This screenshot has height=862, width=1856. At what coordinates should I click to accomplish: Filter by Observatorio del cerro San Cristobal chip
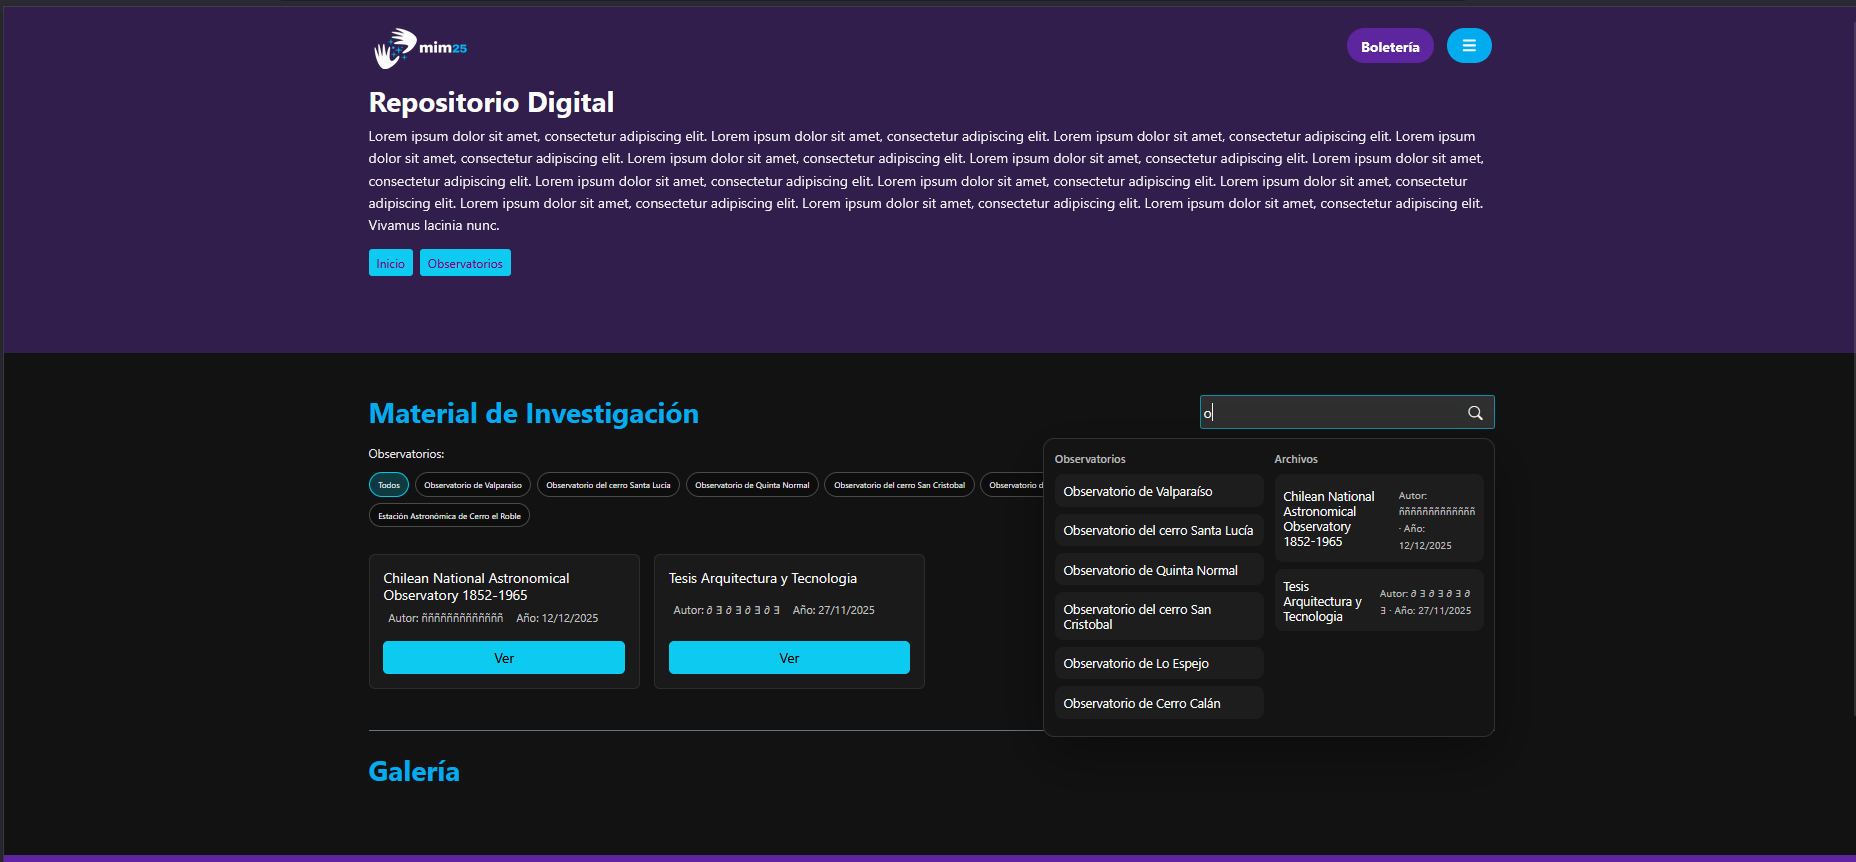tap(899, 485)
